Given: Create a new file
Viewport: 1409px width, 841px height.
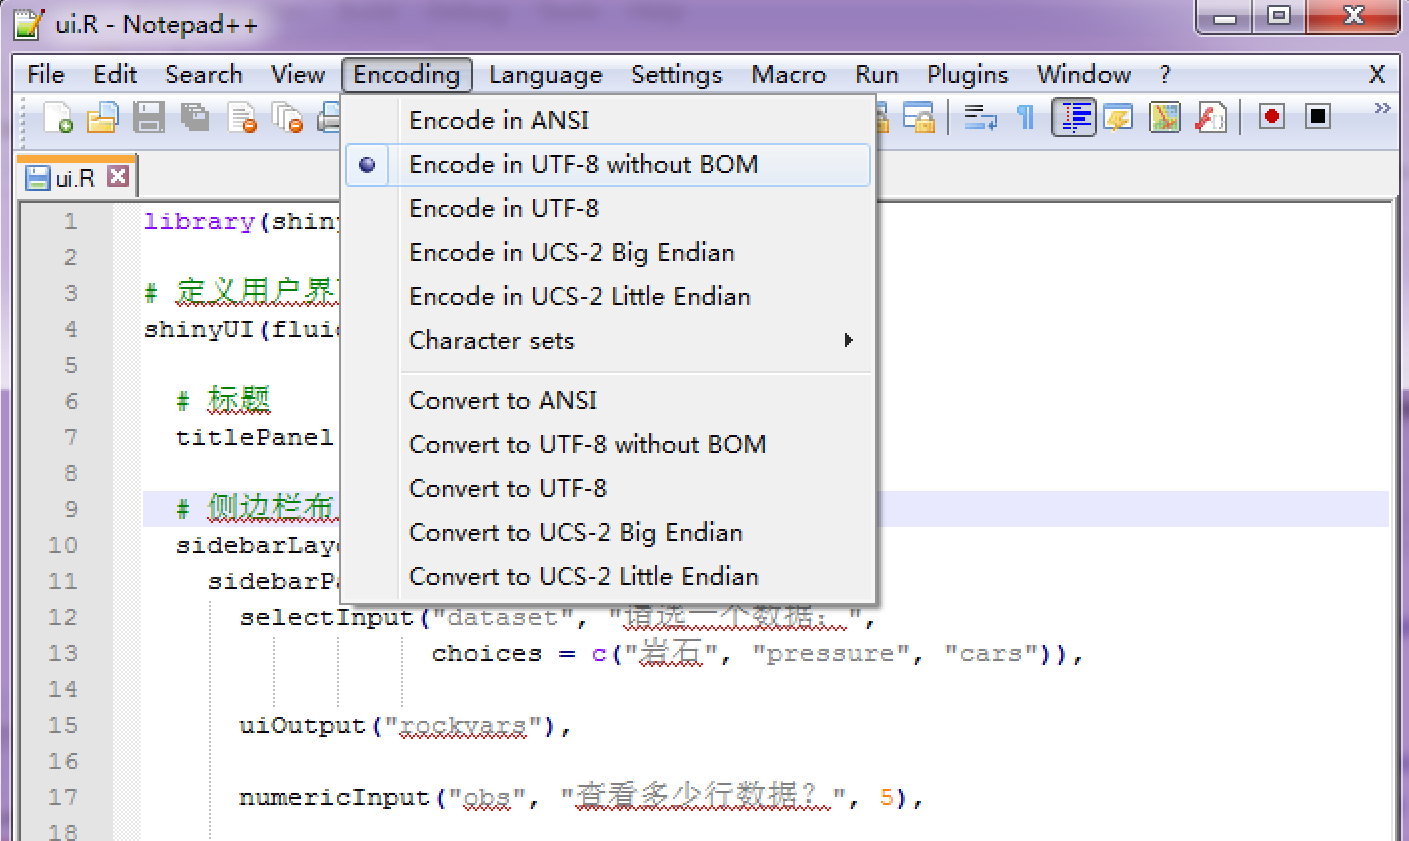Looking at the screenshot, I should click(x=57, y=117).
